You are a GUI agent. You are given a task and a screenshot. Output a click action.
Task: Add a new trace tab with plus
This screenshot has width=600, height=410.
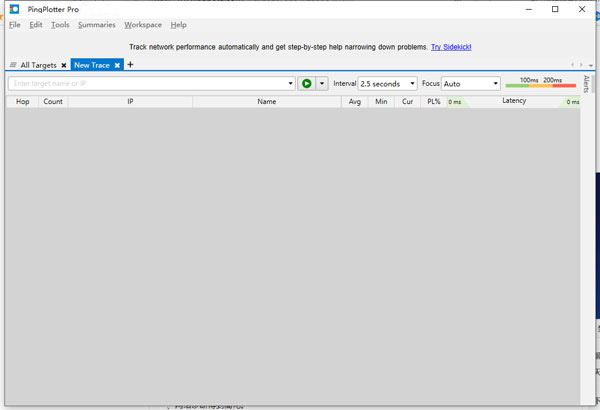tap(130, 65)
